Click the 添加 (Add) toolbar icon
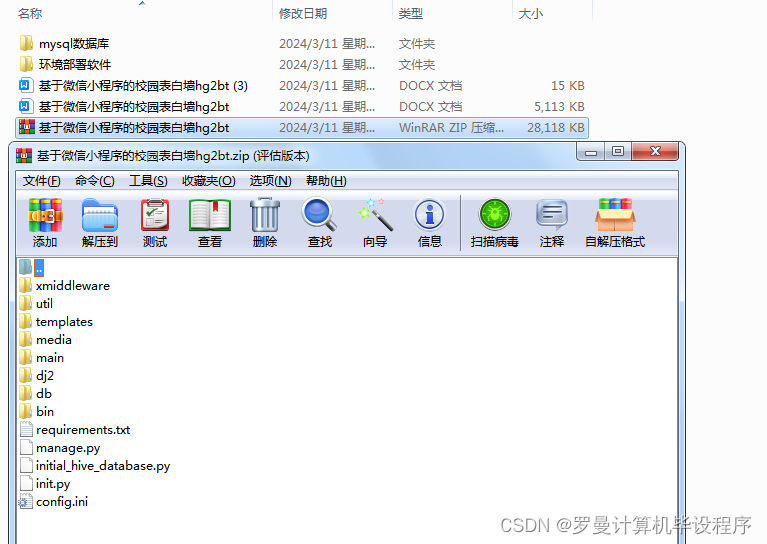 [x=45, y=215]
